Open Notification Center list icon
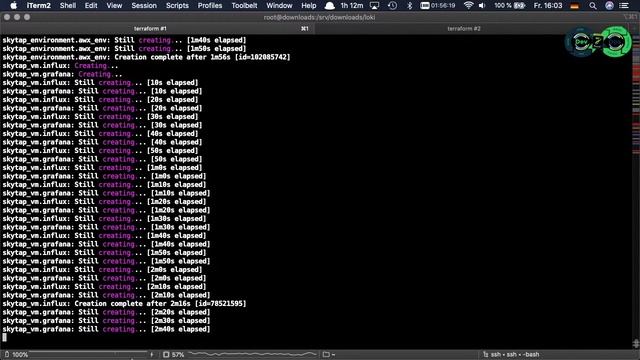Screen dimensions: 640x360 (x=624, y=6)
